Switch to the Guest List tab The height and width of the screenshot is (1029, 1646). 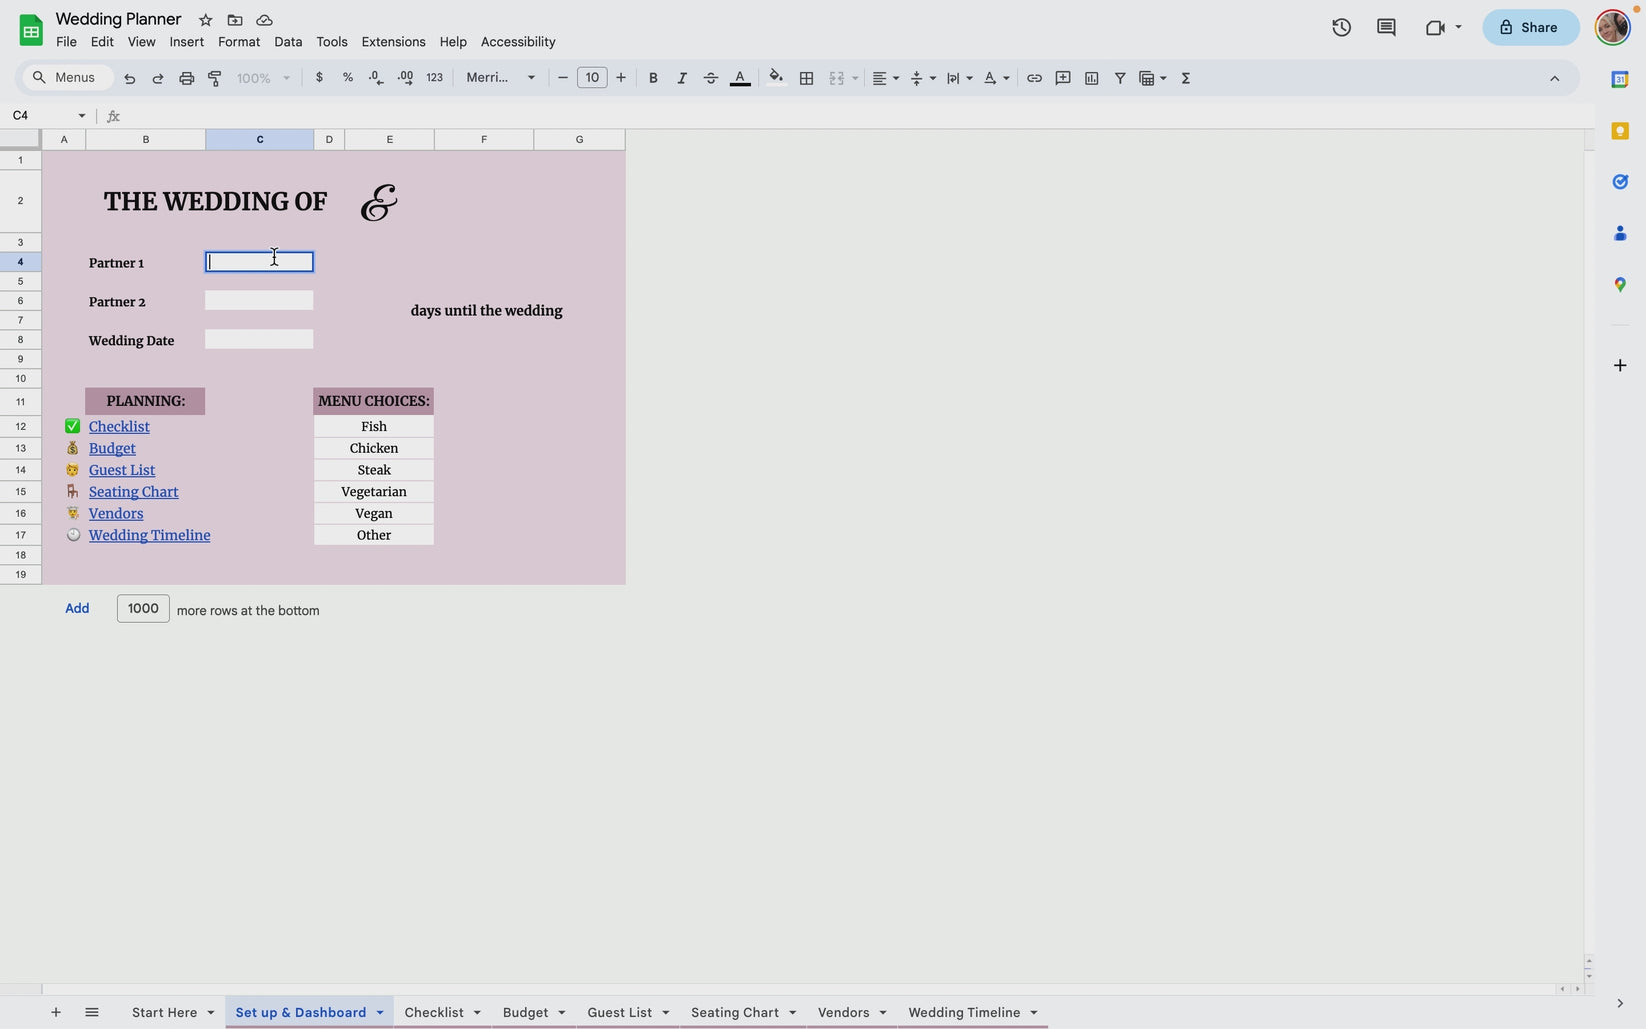click(x=619, y=1013)
